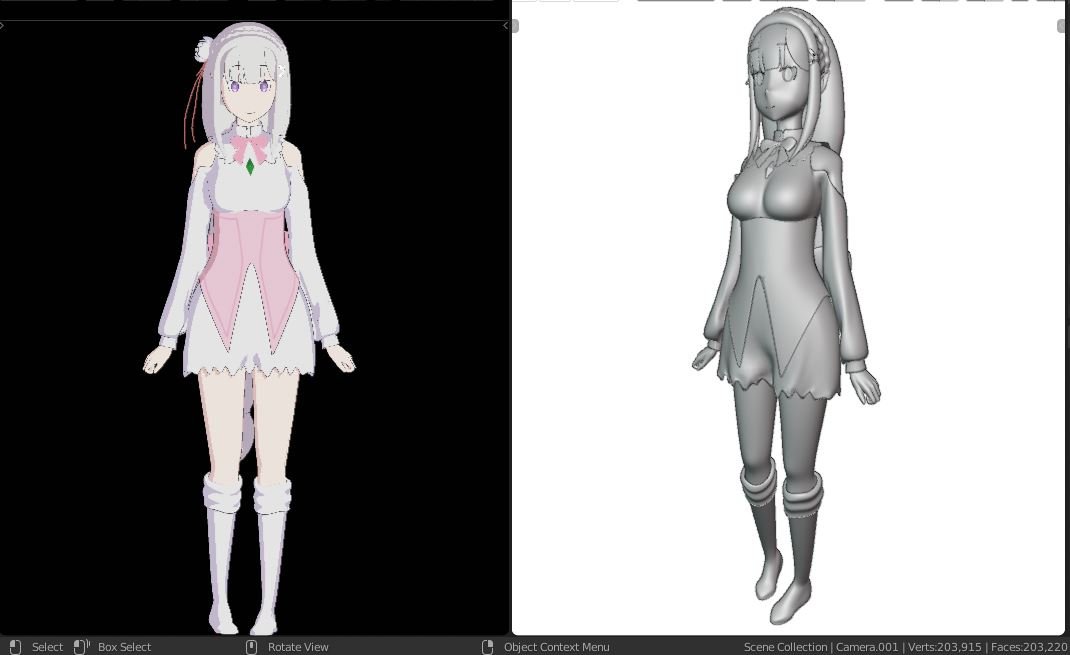Expand the toolbar tab at right viewport's left edge
Viewport: 1070px width, 655px height.
[x=515, y=26]
